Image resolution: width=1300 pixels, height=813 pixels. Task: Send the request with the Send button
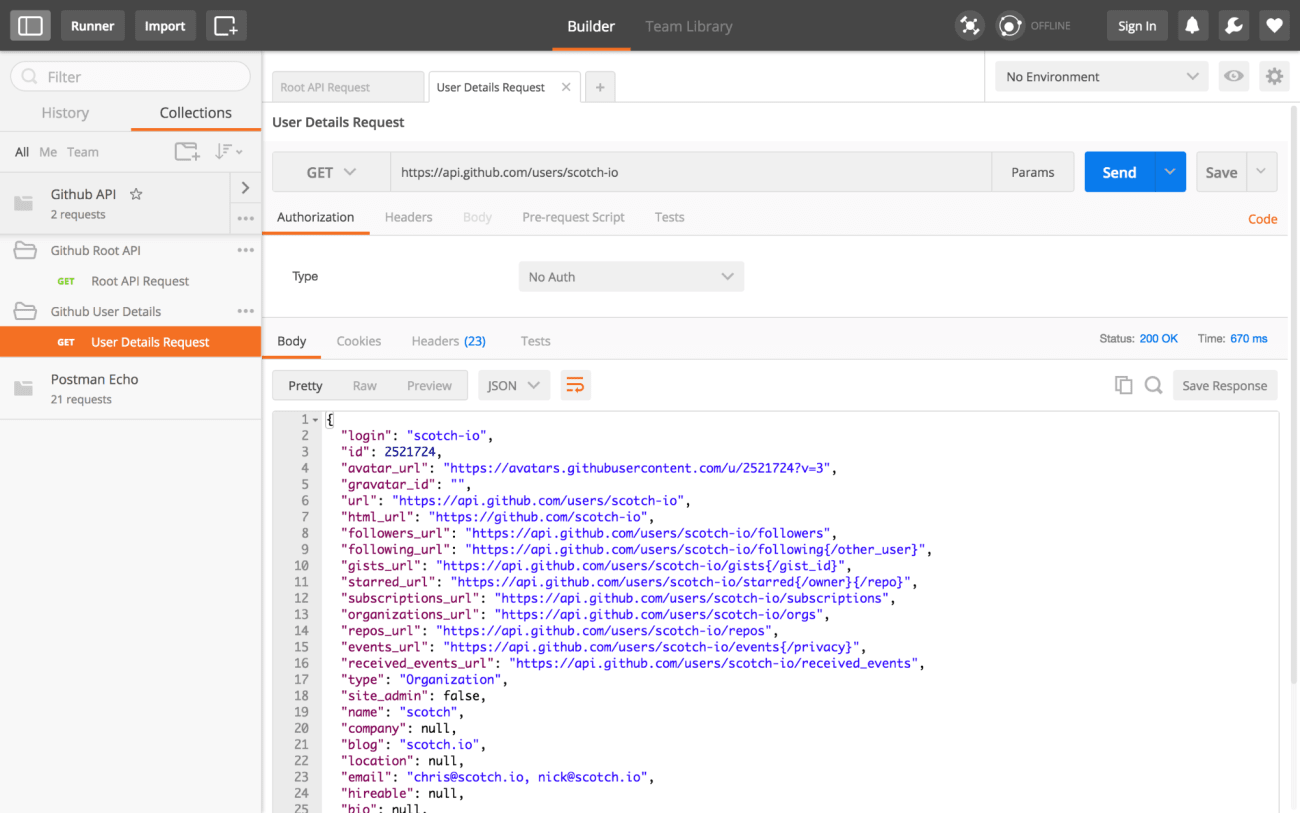[x=1119, y=172]
